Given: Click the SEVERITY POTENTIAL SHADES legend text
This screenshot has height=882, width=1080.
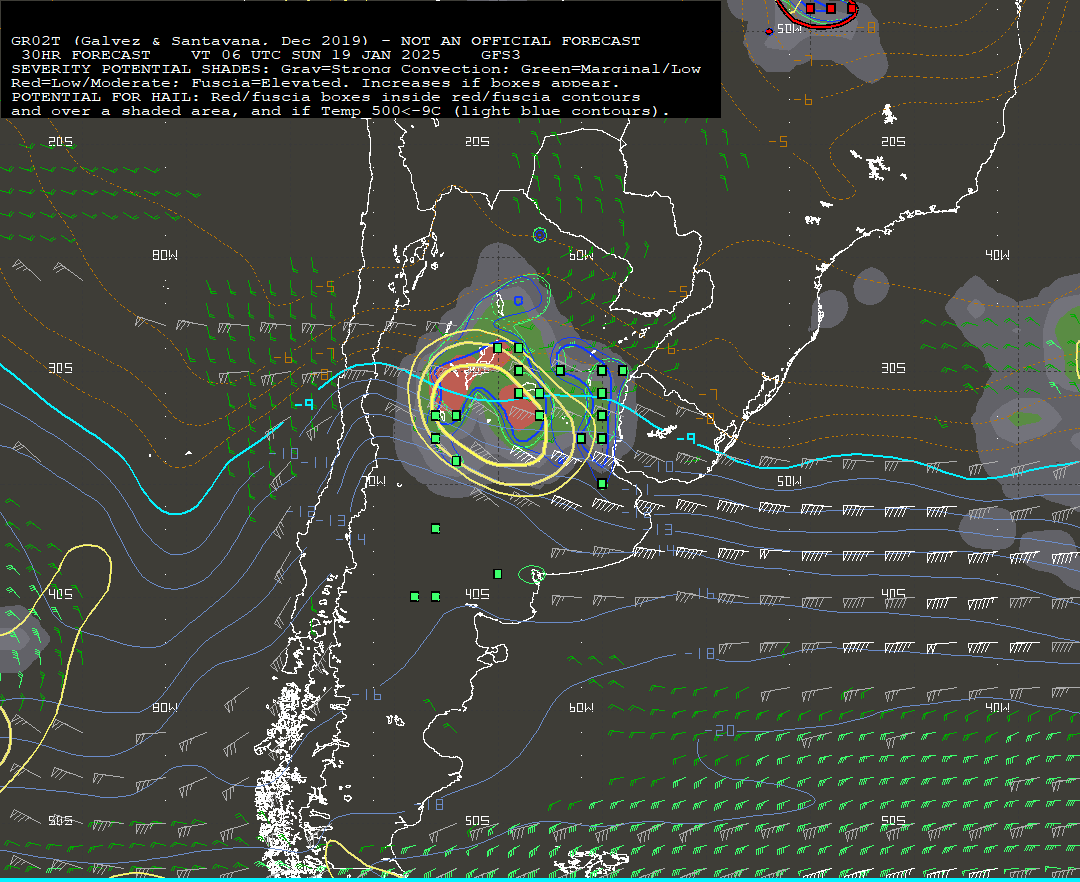Looking at the screenshot, I should click(141, 69).
